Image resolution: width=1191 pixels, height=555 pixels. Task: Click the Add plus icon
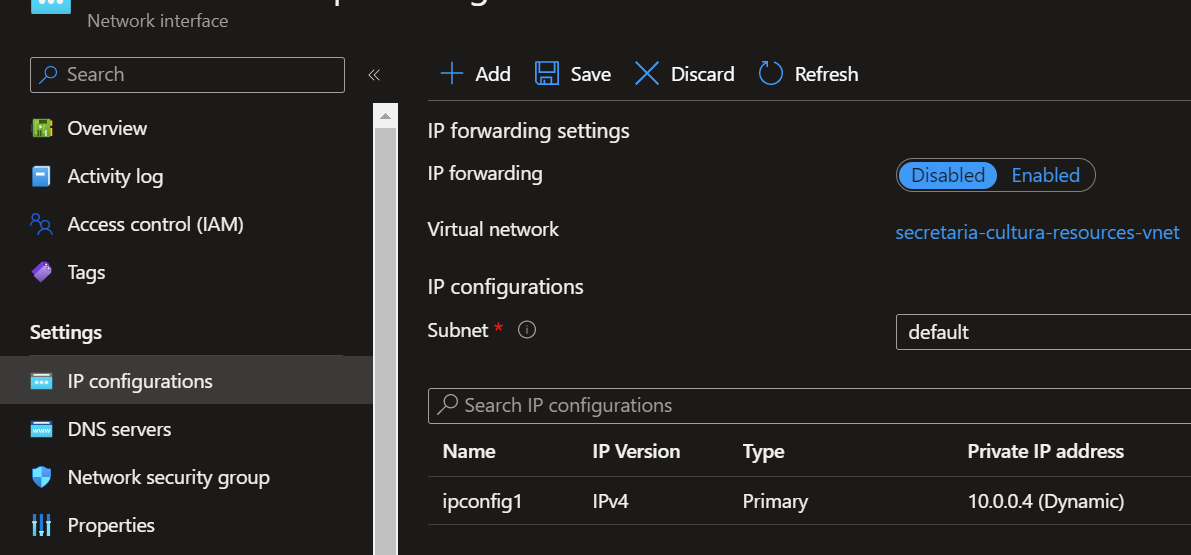[452, 74]
